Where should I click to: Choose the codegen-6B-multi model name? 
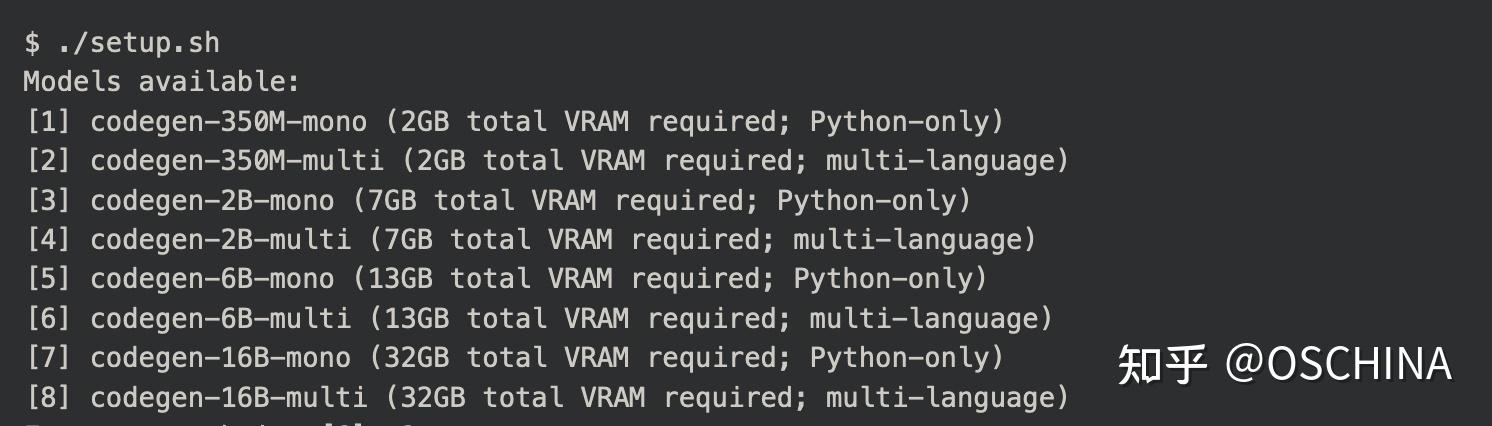(x=220, y=319)
